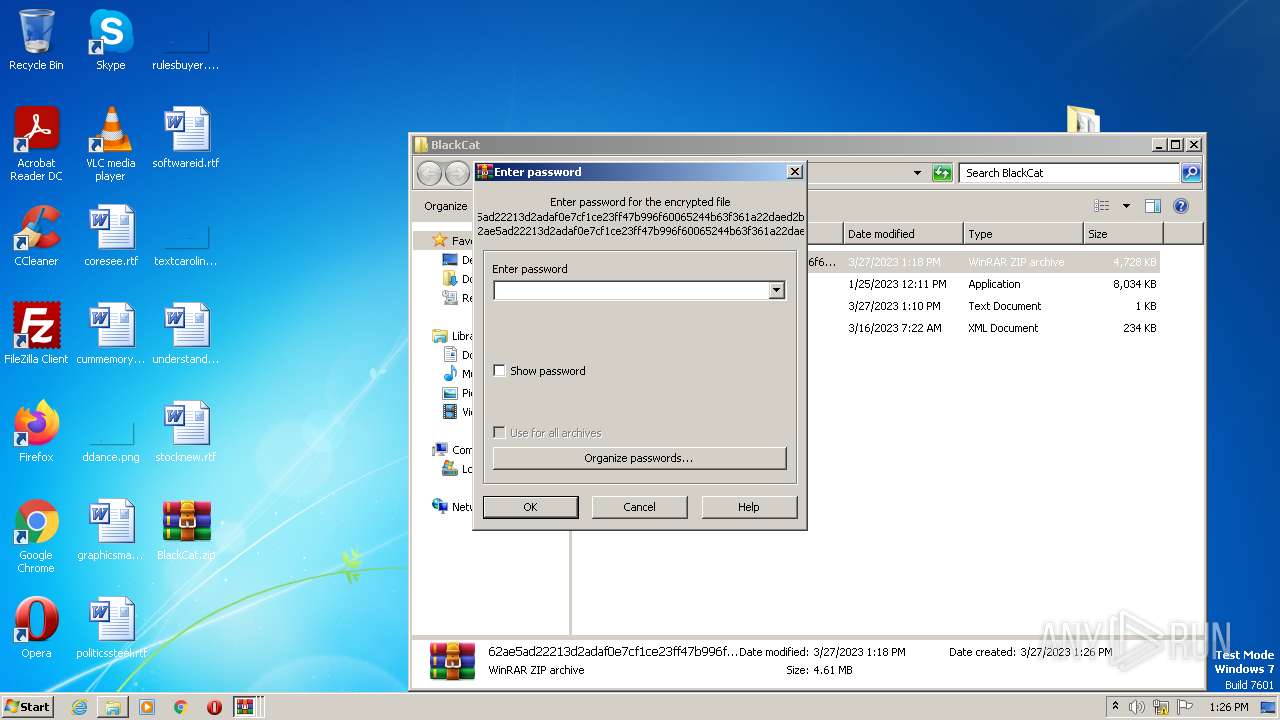Toggle Use for all archives checkbox

click(500, 433)
